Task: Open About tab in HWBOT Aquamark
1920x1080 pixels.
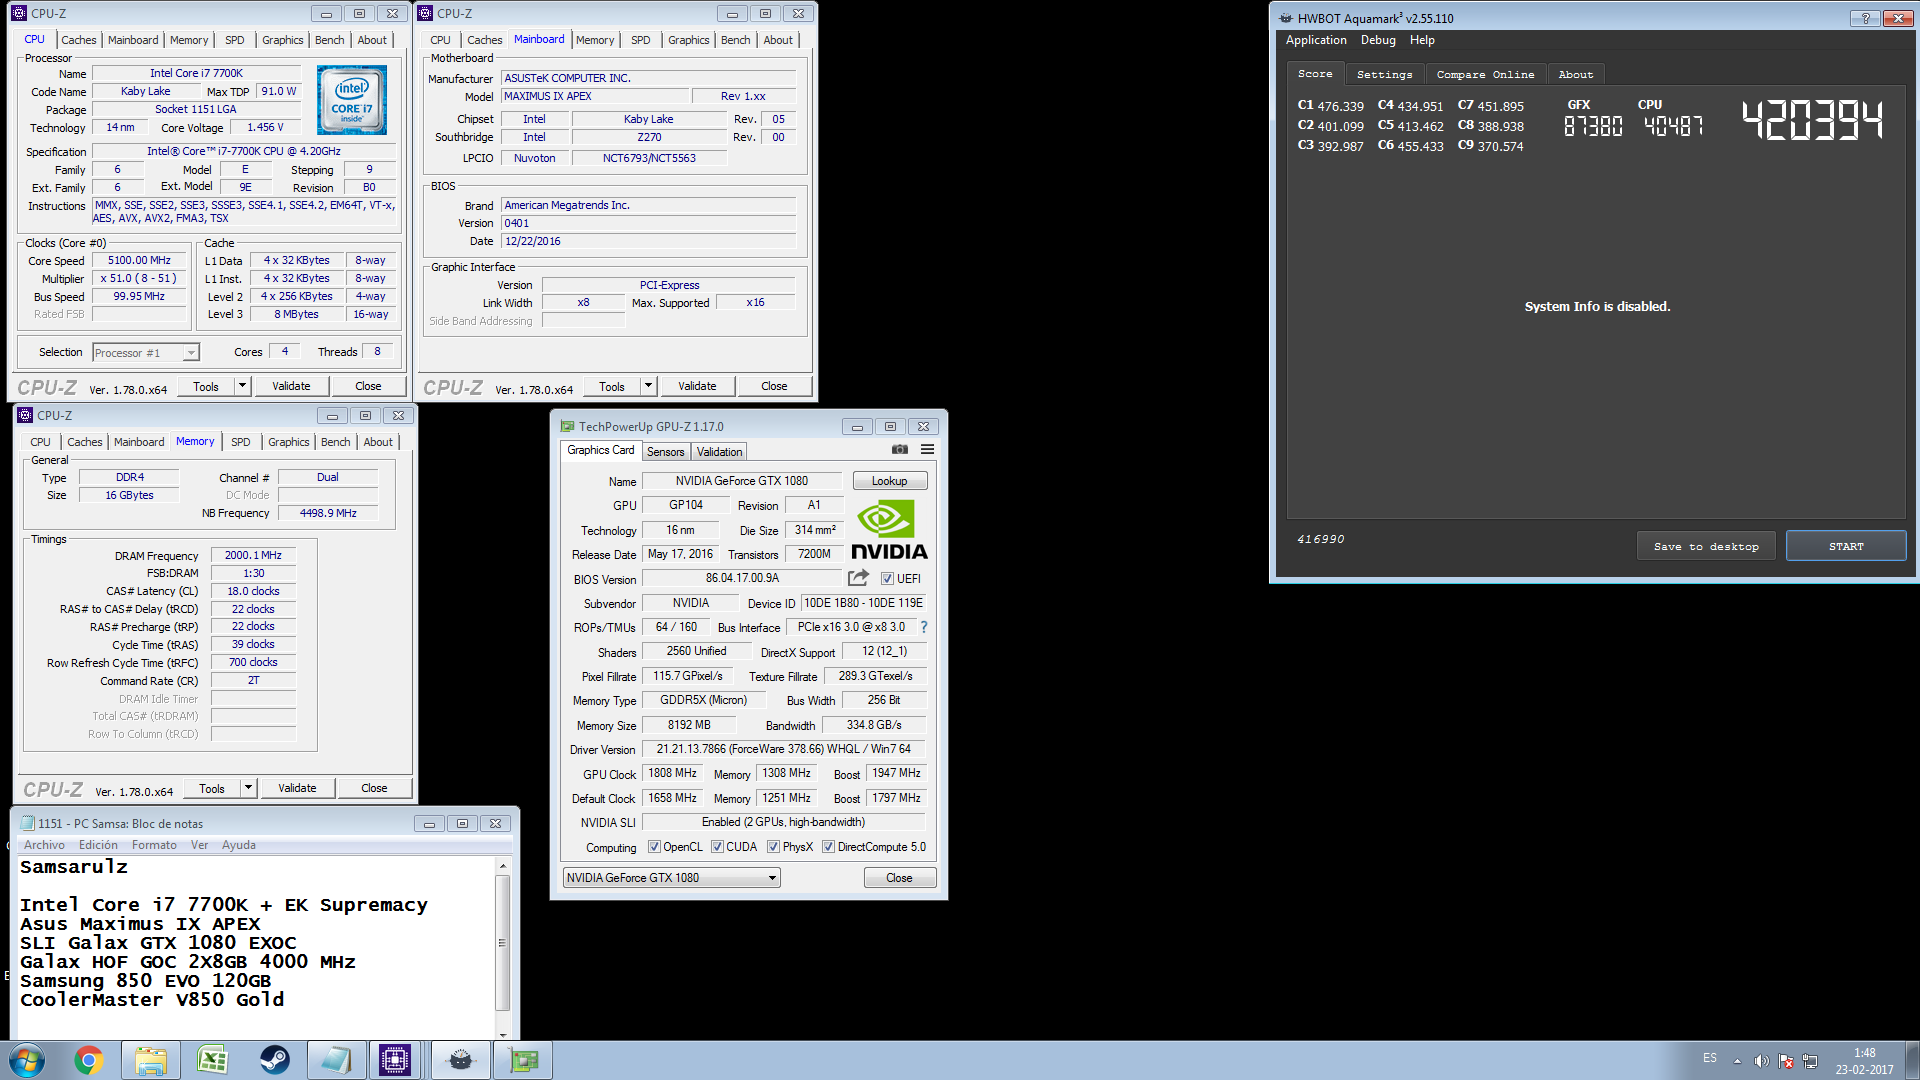Action: [x=1575, y=74]
